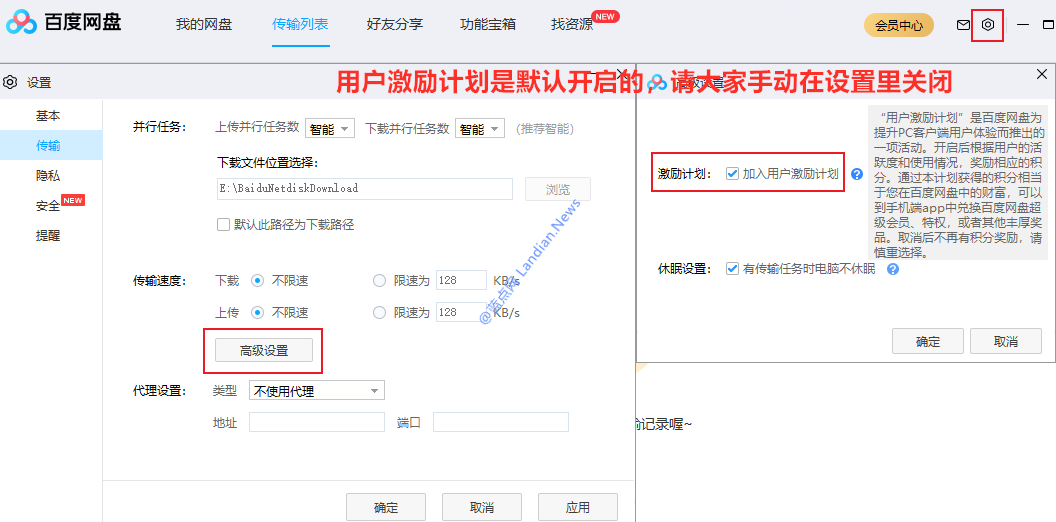
Task: Click the 应用 apply button
Action: pyautogui.click(x=578, y=507)
